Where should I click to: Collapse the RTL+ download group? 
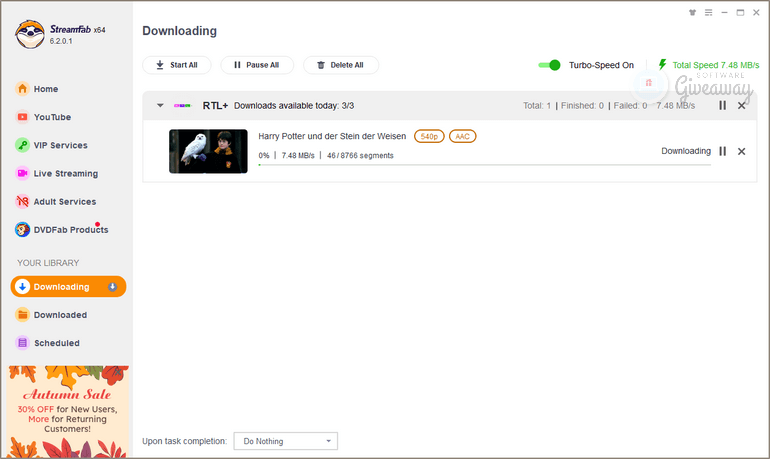160,105
